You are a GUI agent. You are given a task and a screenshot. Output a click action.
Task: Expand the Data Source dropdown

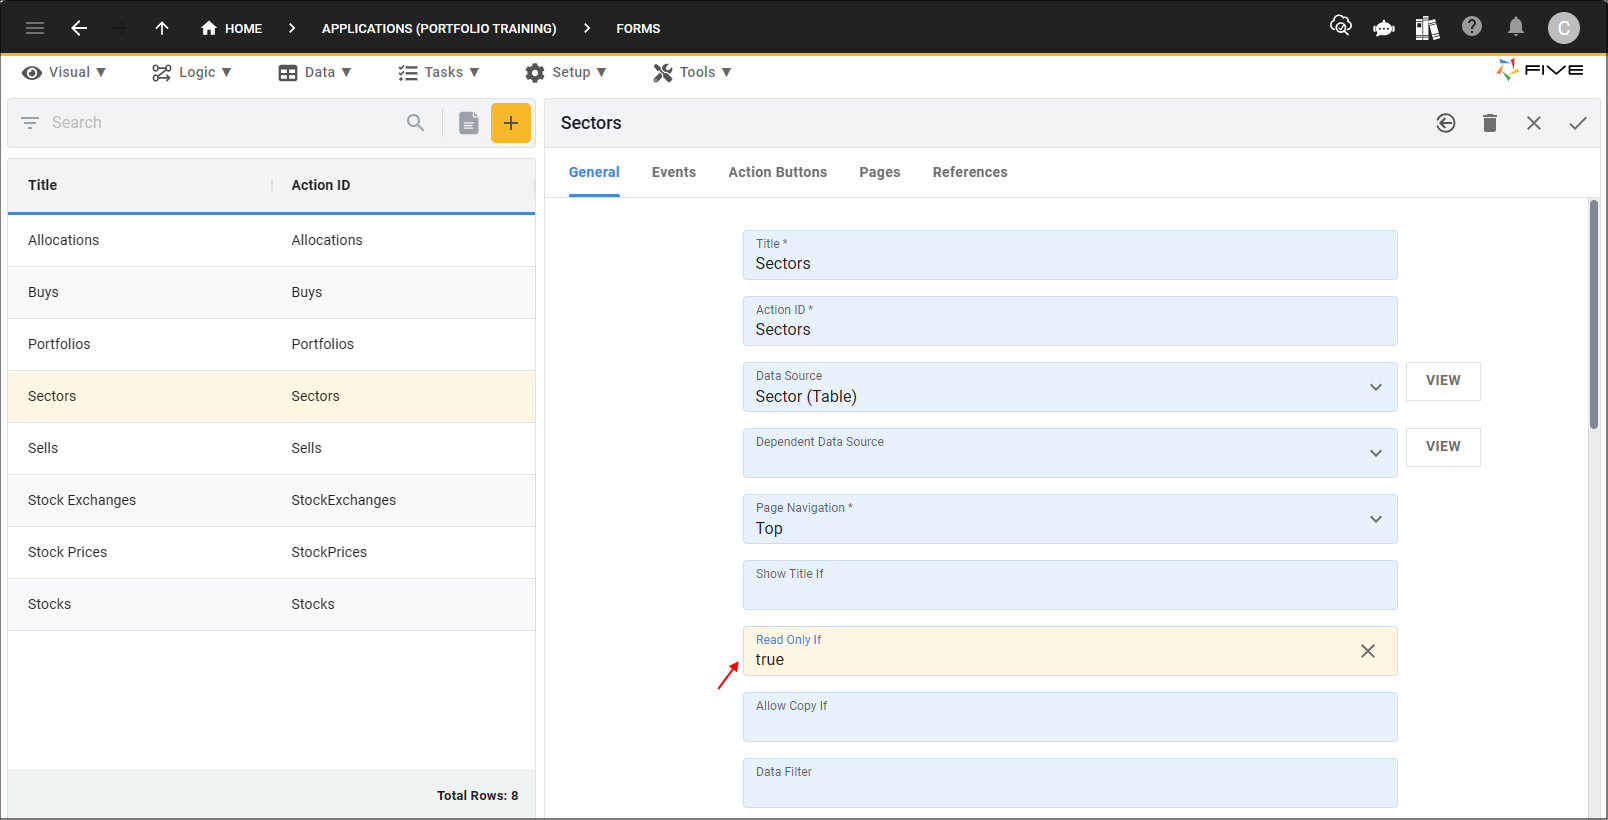pyautogui.click(x=1376, y=387)
